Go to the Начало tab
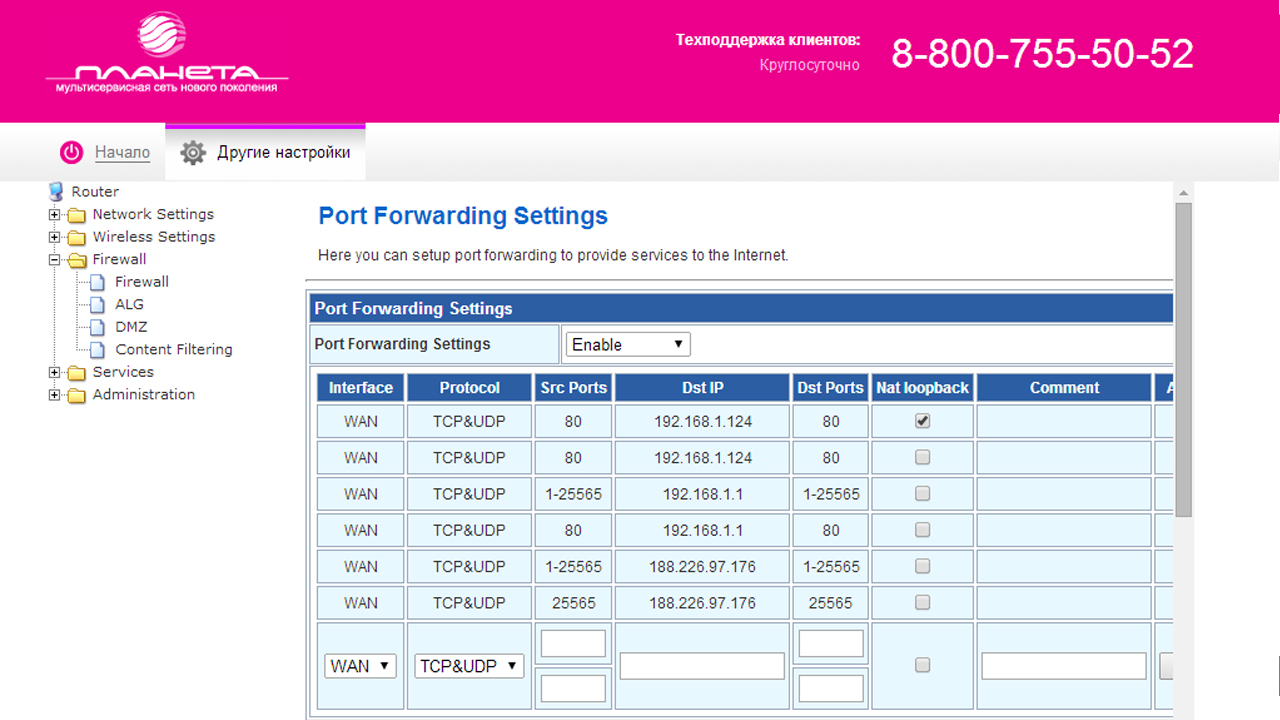This screenshot has width=1280, height=720. click(122, 153)
